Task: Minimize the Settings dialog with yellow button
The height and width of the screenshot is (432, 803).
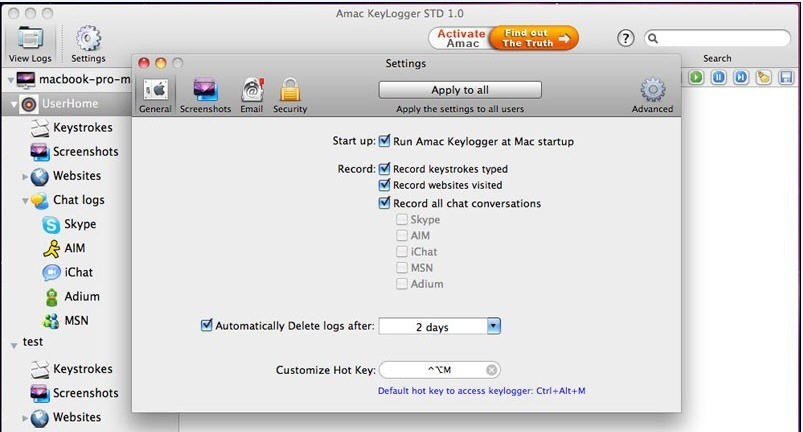Action: 161,63
